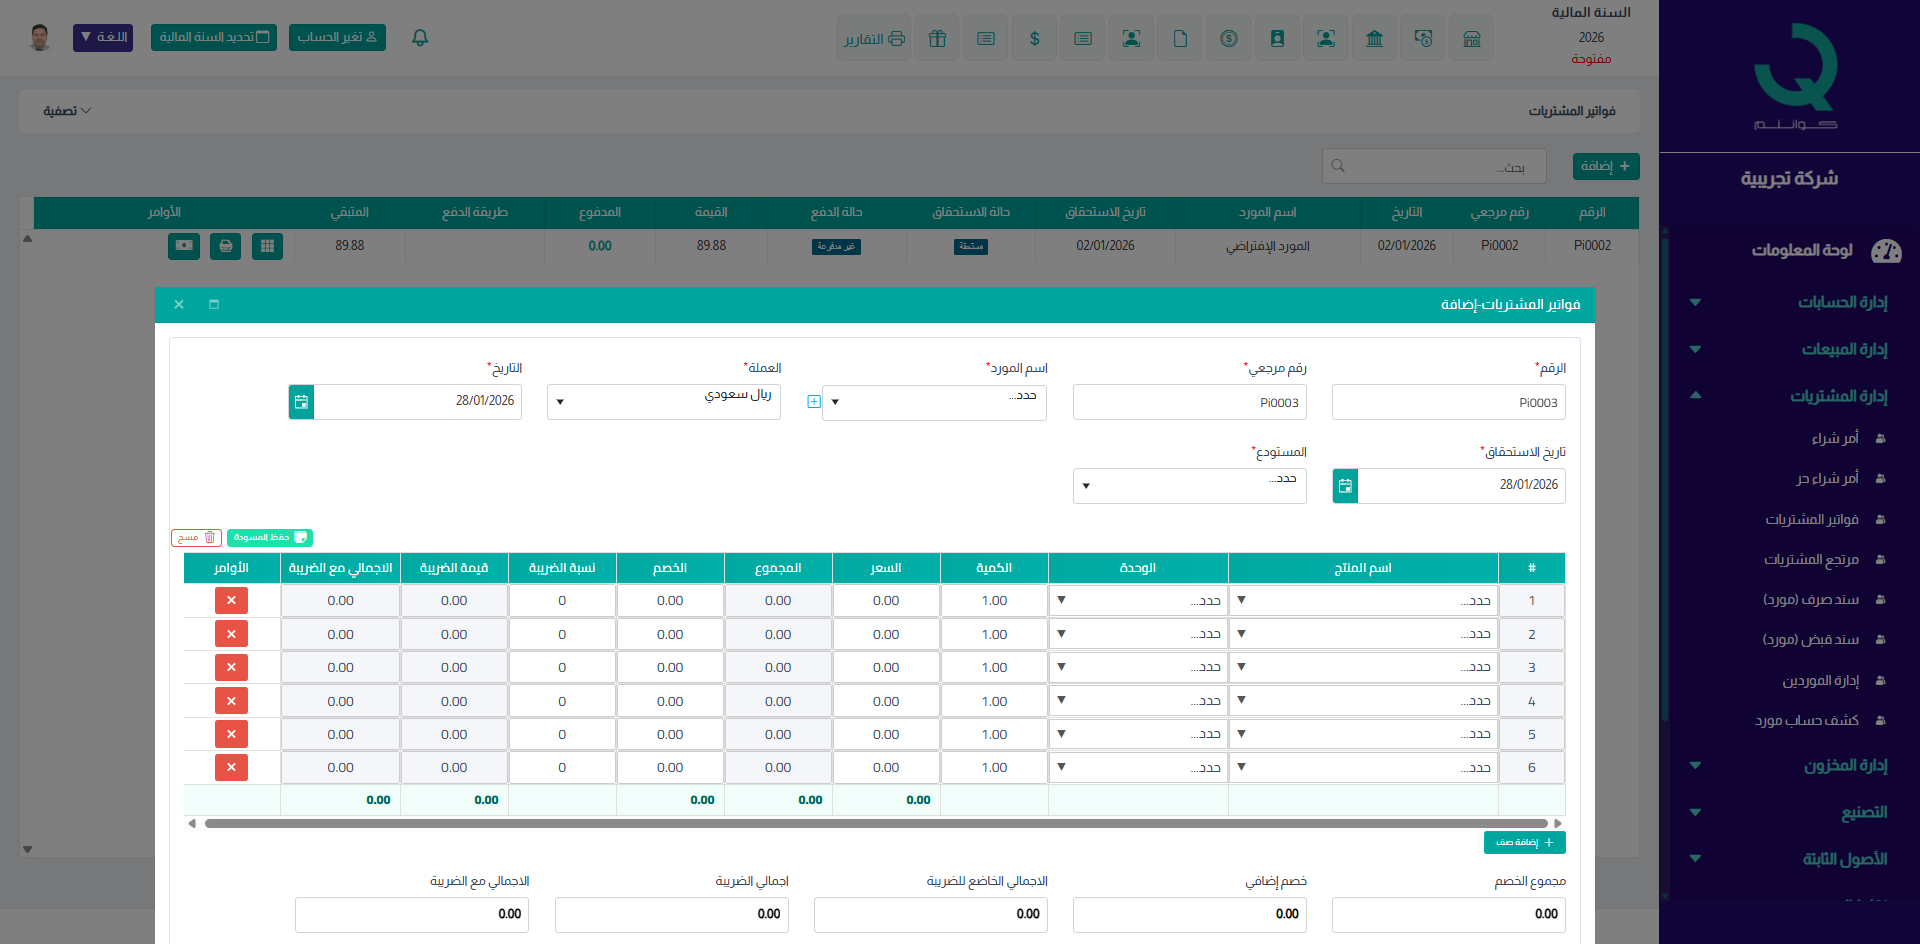Open calendar picker for التاريخ field
The width and height of the screenshot is (1920, 944).
click(x=301, y=402)
